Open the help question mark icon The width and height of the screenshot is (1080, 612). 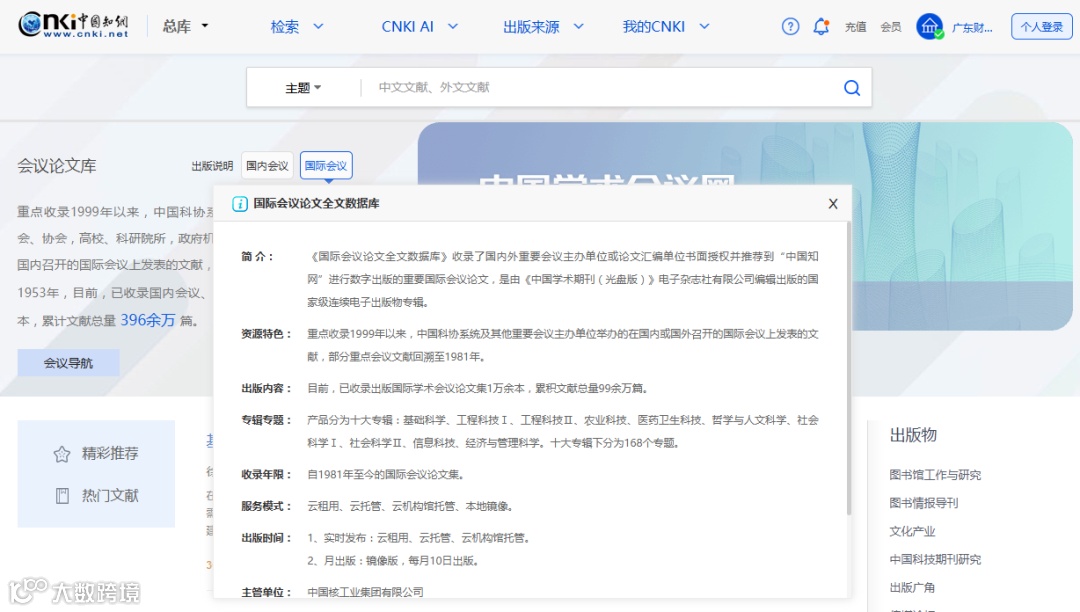[x=790, y=27]
